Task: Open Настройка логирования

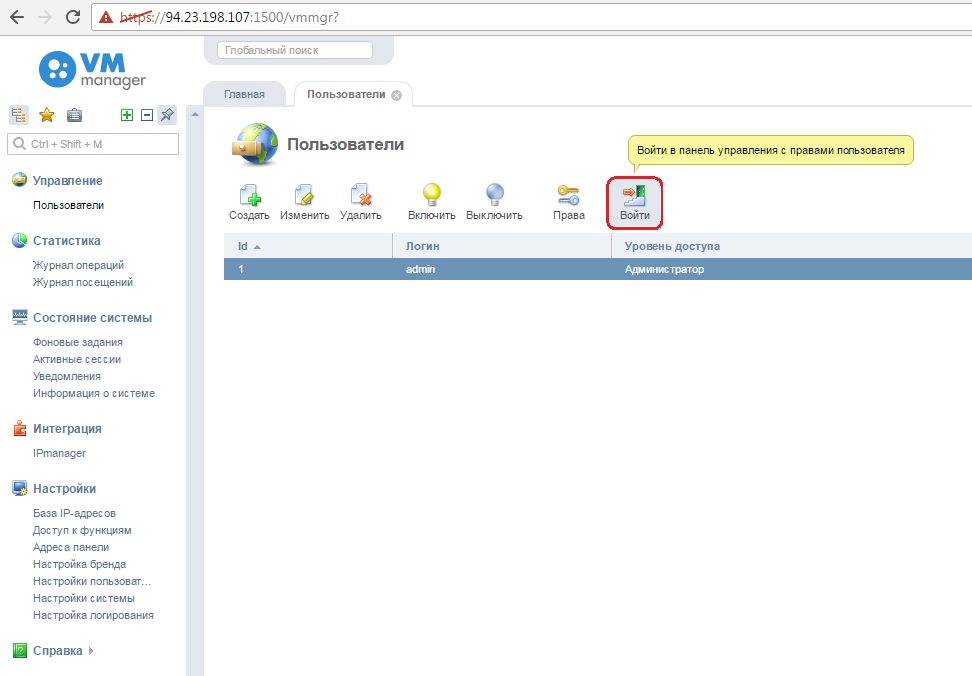Action: coord(93,615)
